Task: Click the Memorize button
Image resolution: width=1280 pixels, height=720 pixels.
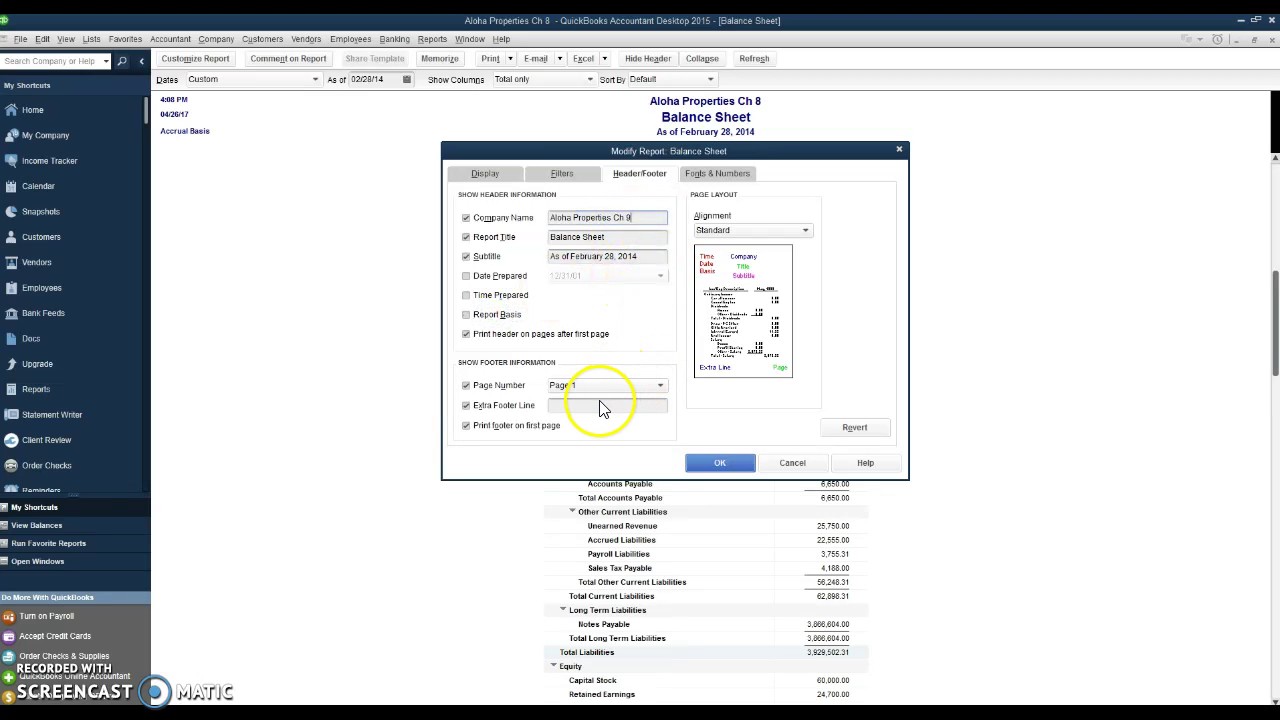Action: click(440, 59)
